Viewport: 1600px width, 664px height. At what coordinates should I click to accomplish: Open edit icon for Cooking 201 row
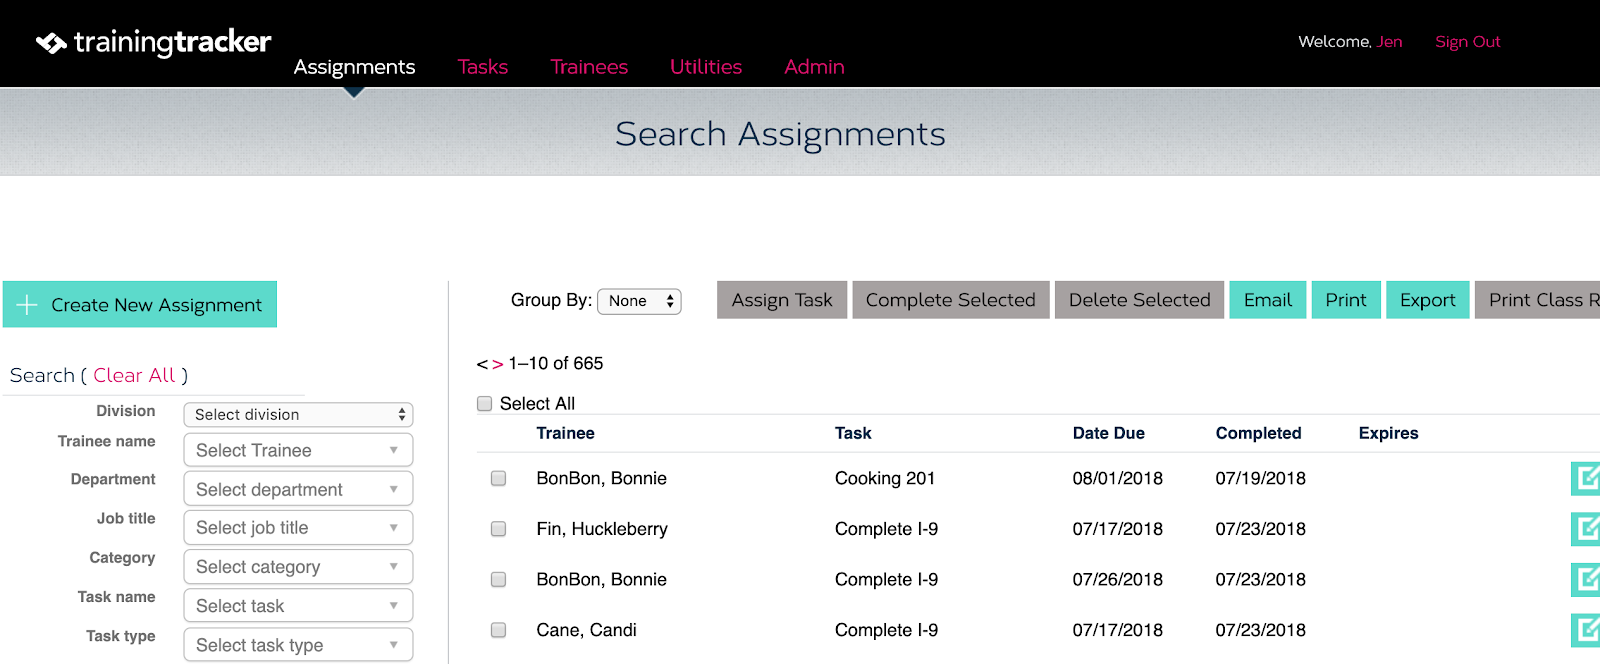1585,478
